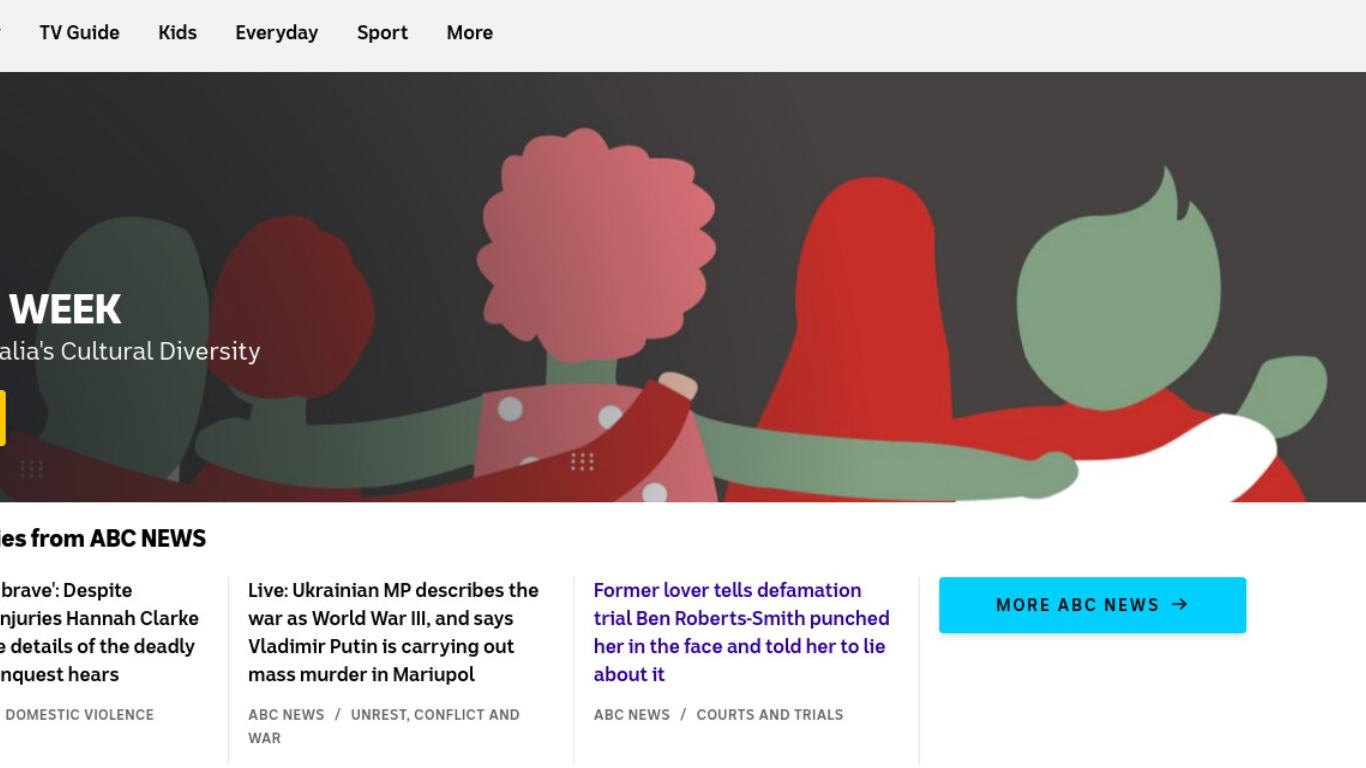Image resolution: width=1366 pixels, height=768 pixels.
Task: Click ABC NEWS tag under Ukrainian MP story
Action: click(x=286, y=714)
